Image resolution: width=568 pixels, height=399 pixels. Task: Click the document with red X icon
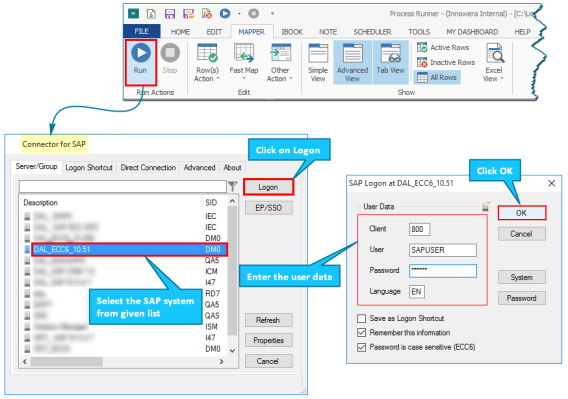(207, 14)
